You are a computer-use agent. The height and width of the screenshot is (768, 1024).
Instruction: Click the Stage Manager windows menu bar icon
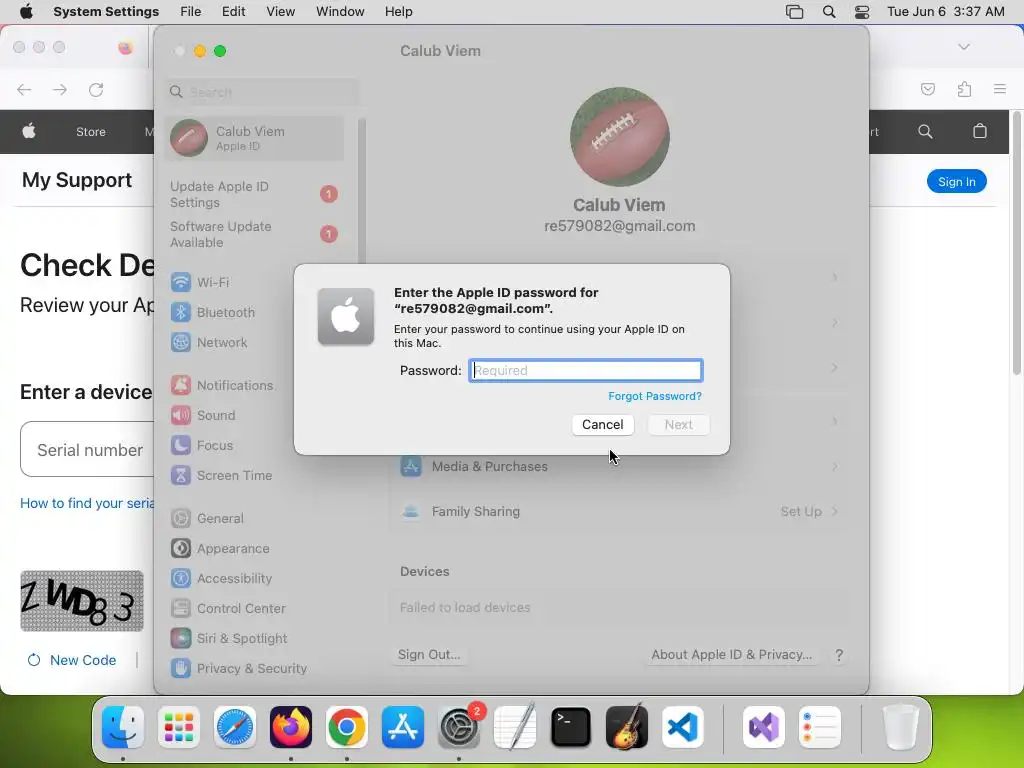794,12
